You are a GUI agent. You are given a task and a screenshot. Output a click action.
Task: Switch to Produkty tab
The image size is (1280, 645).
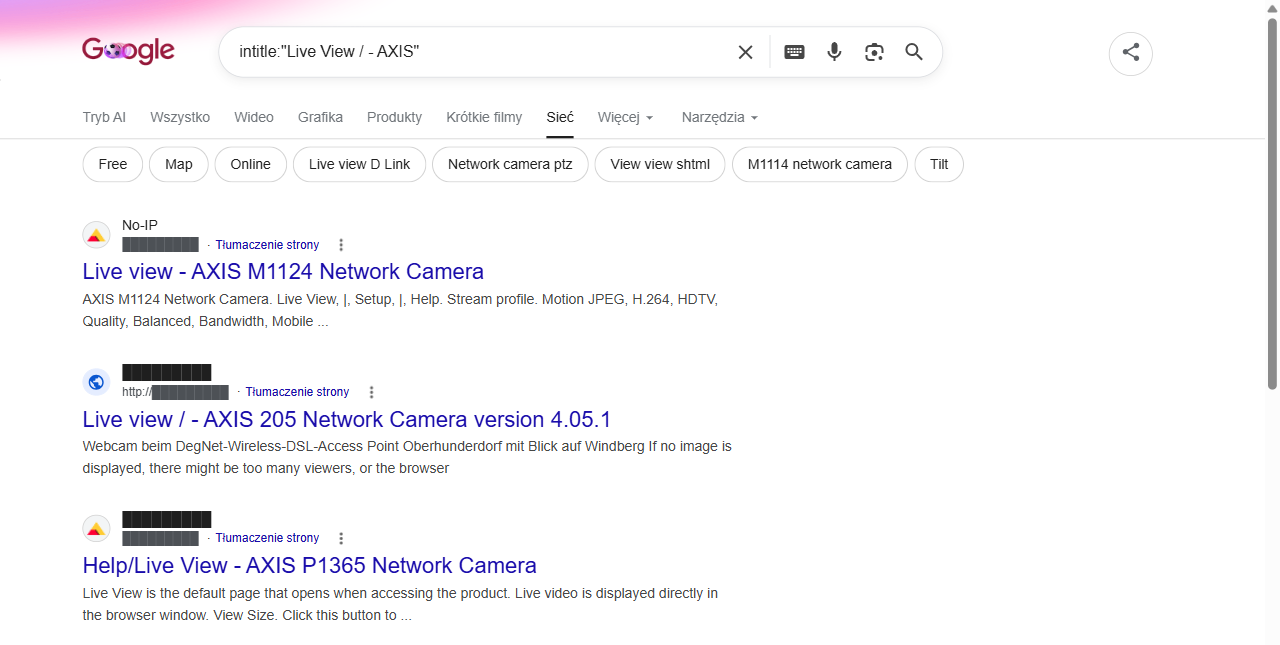(394, 117)
